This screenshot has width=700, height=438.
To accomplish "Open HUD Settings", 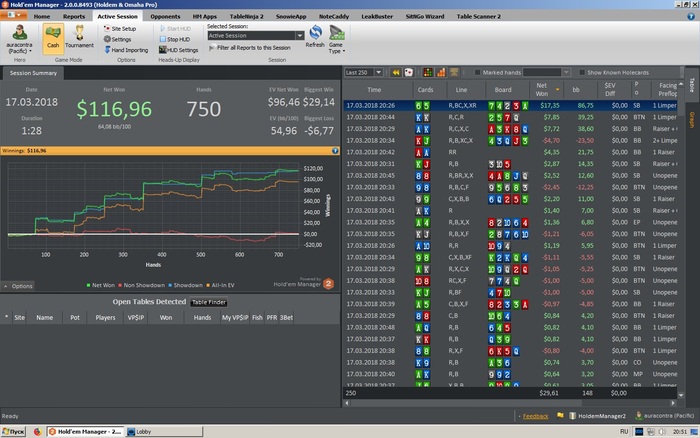I will click(179, 50).
